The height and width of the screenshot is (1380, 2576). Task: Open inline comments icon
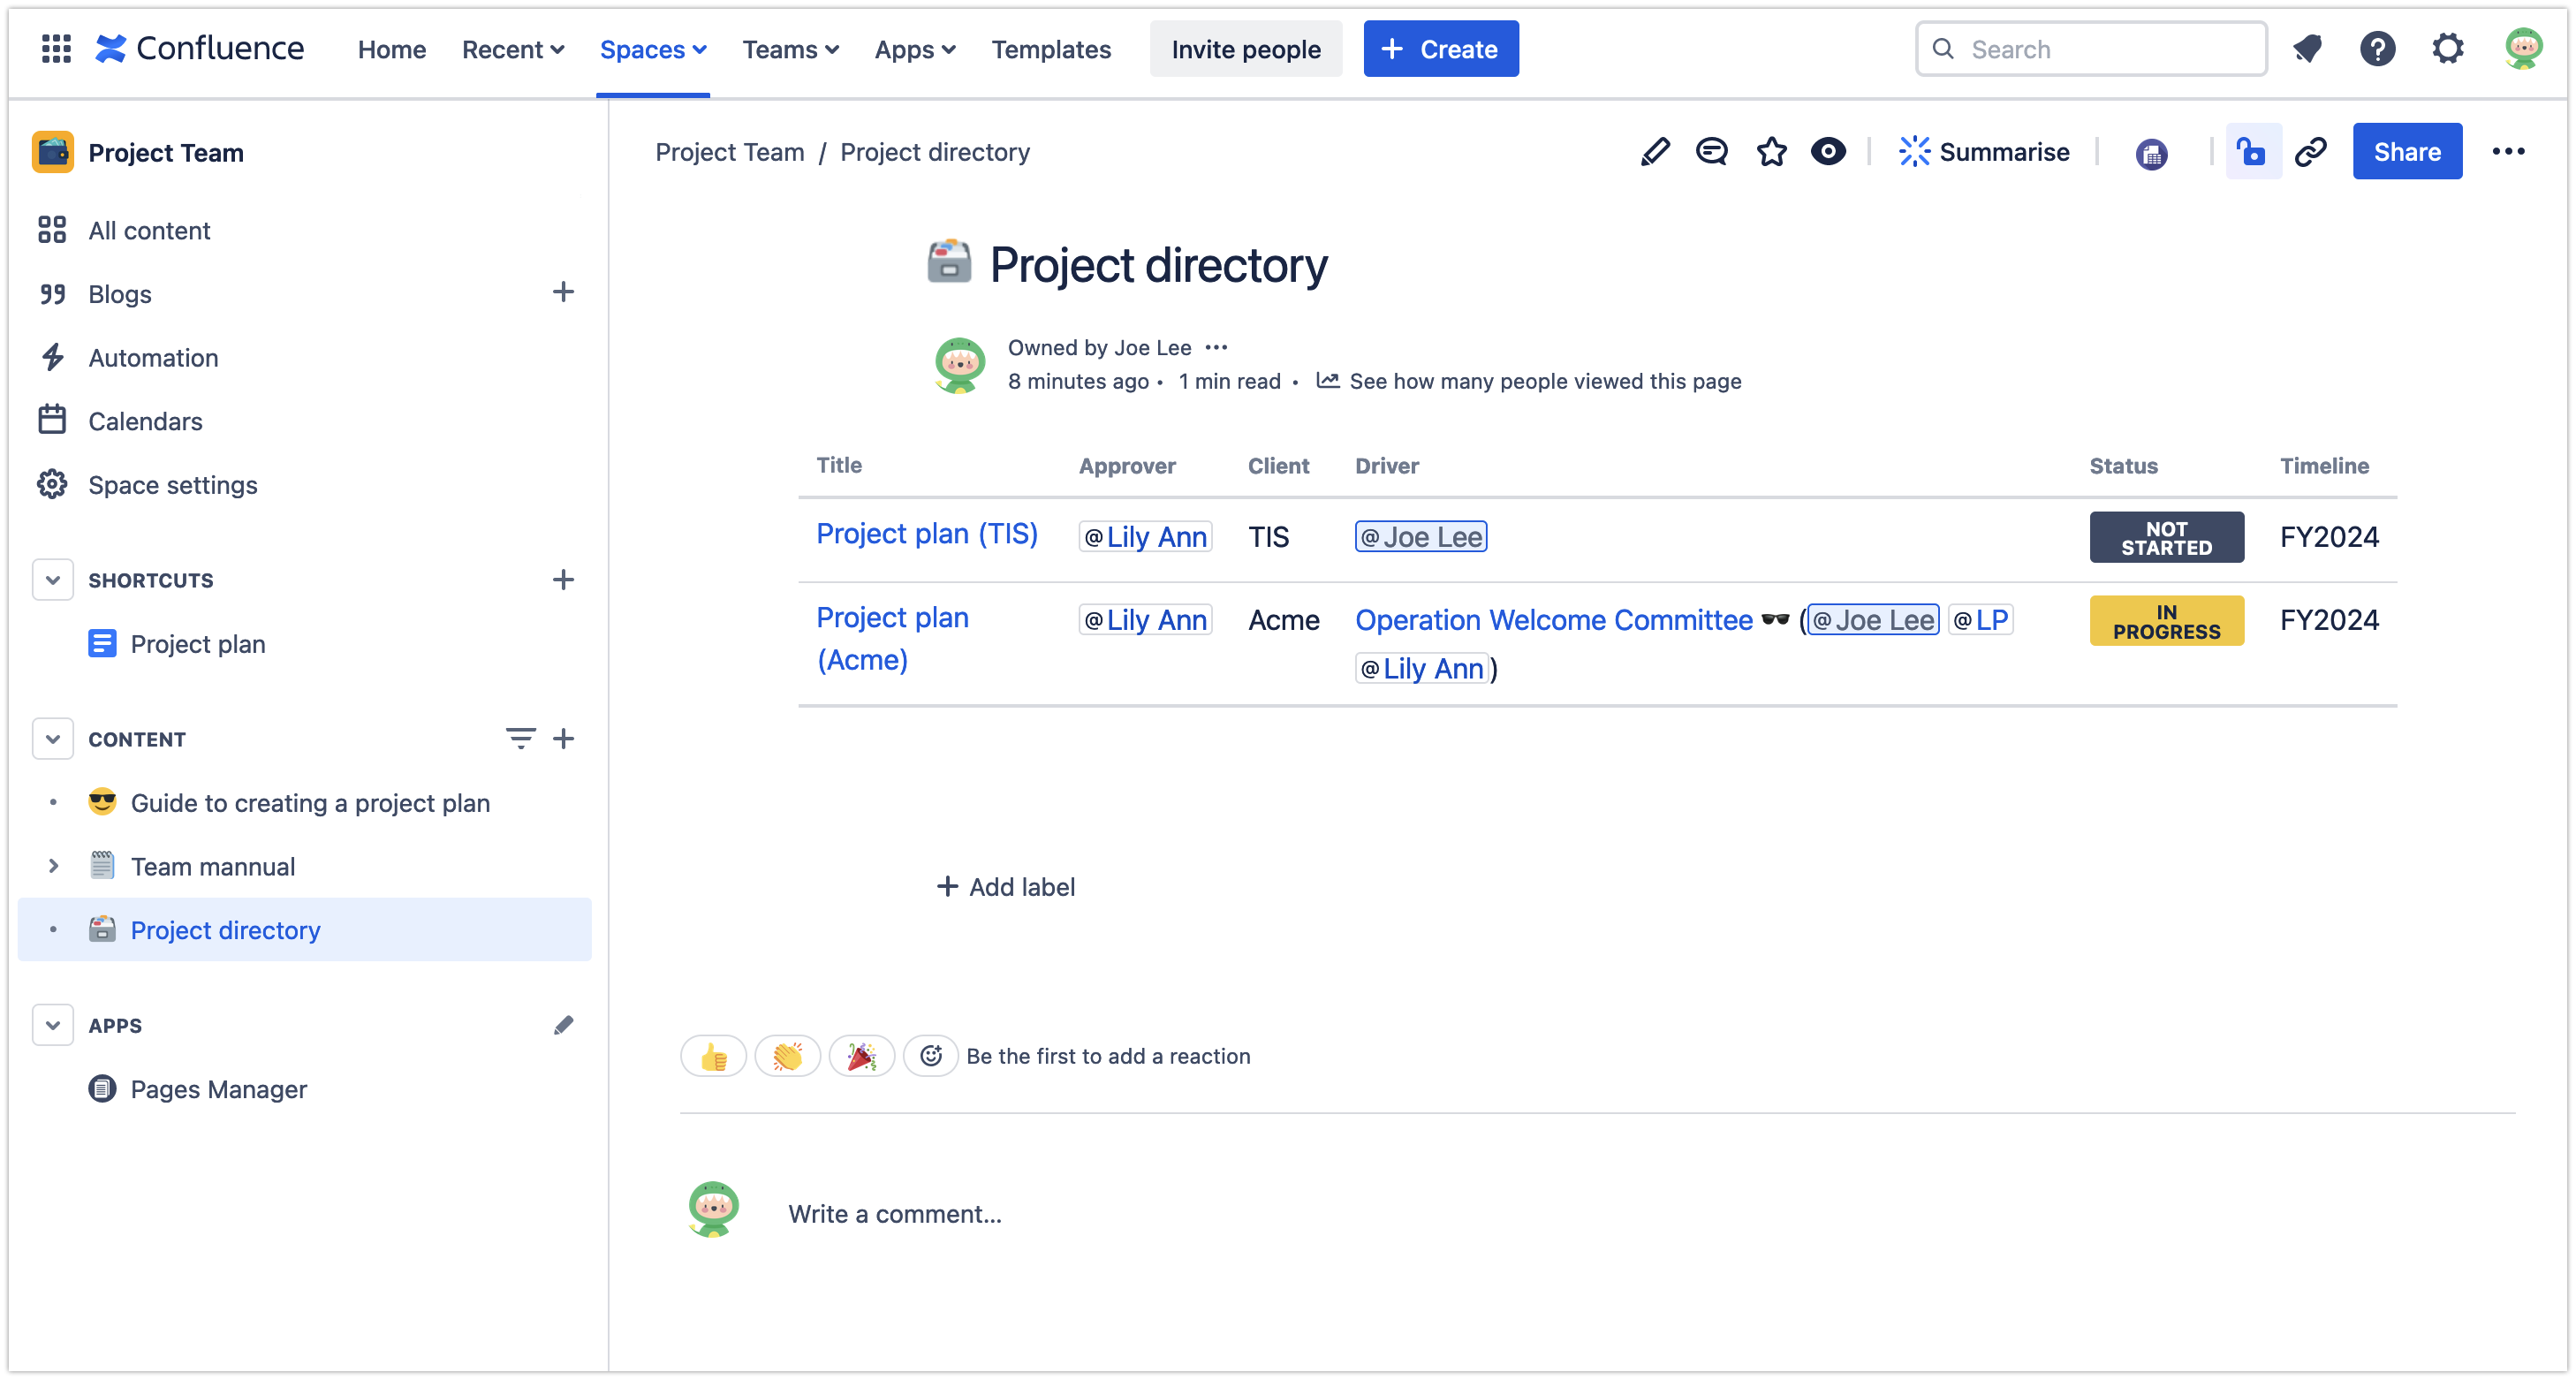[1712, 152]
